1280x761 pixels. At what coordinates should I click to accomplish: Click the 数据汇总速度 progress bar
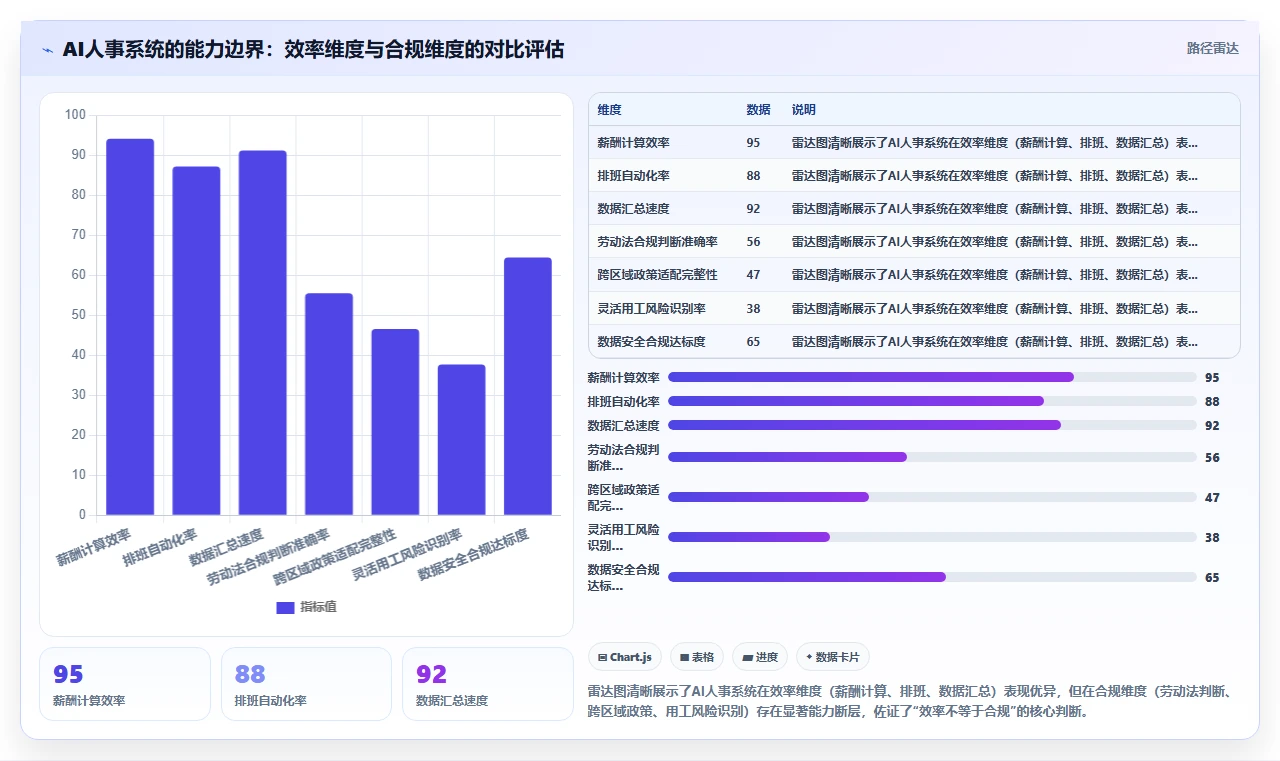point(932,425)
